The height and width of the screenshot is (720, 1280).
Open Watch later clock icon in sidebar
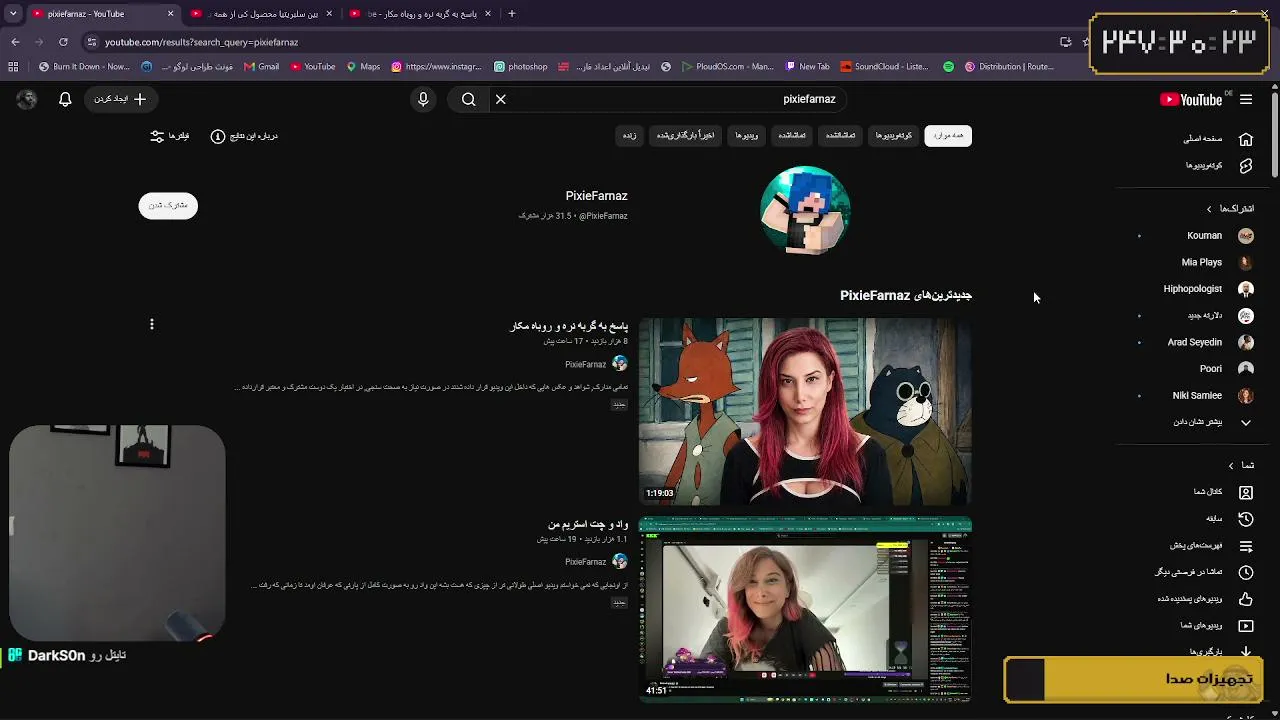pos(1245,573)
